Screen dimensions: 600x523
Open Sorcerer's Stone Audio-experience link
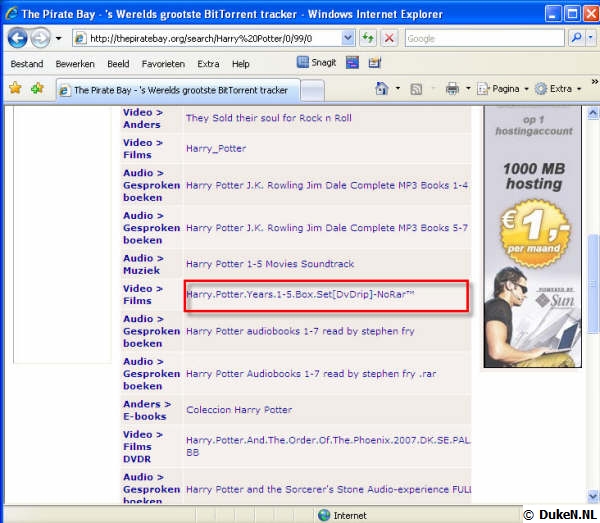[x=328, y=489]
